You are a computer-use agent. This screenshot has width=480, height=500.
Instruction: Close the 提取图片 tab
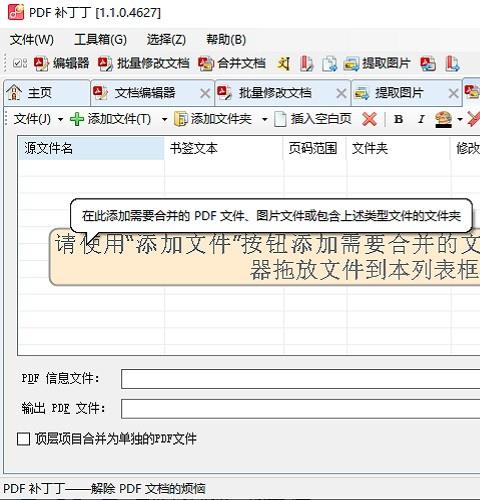point(454,93)
